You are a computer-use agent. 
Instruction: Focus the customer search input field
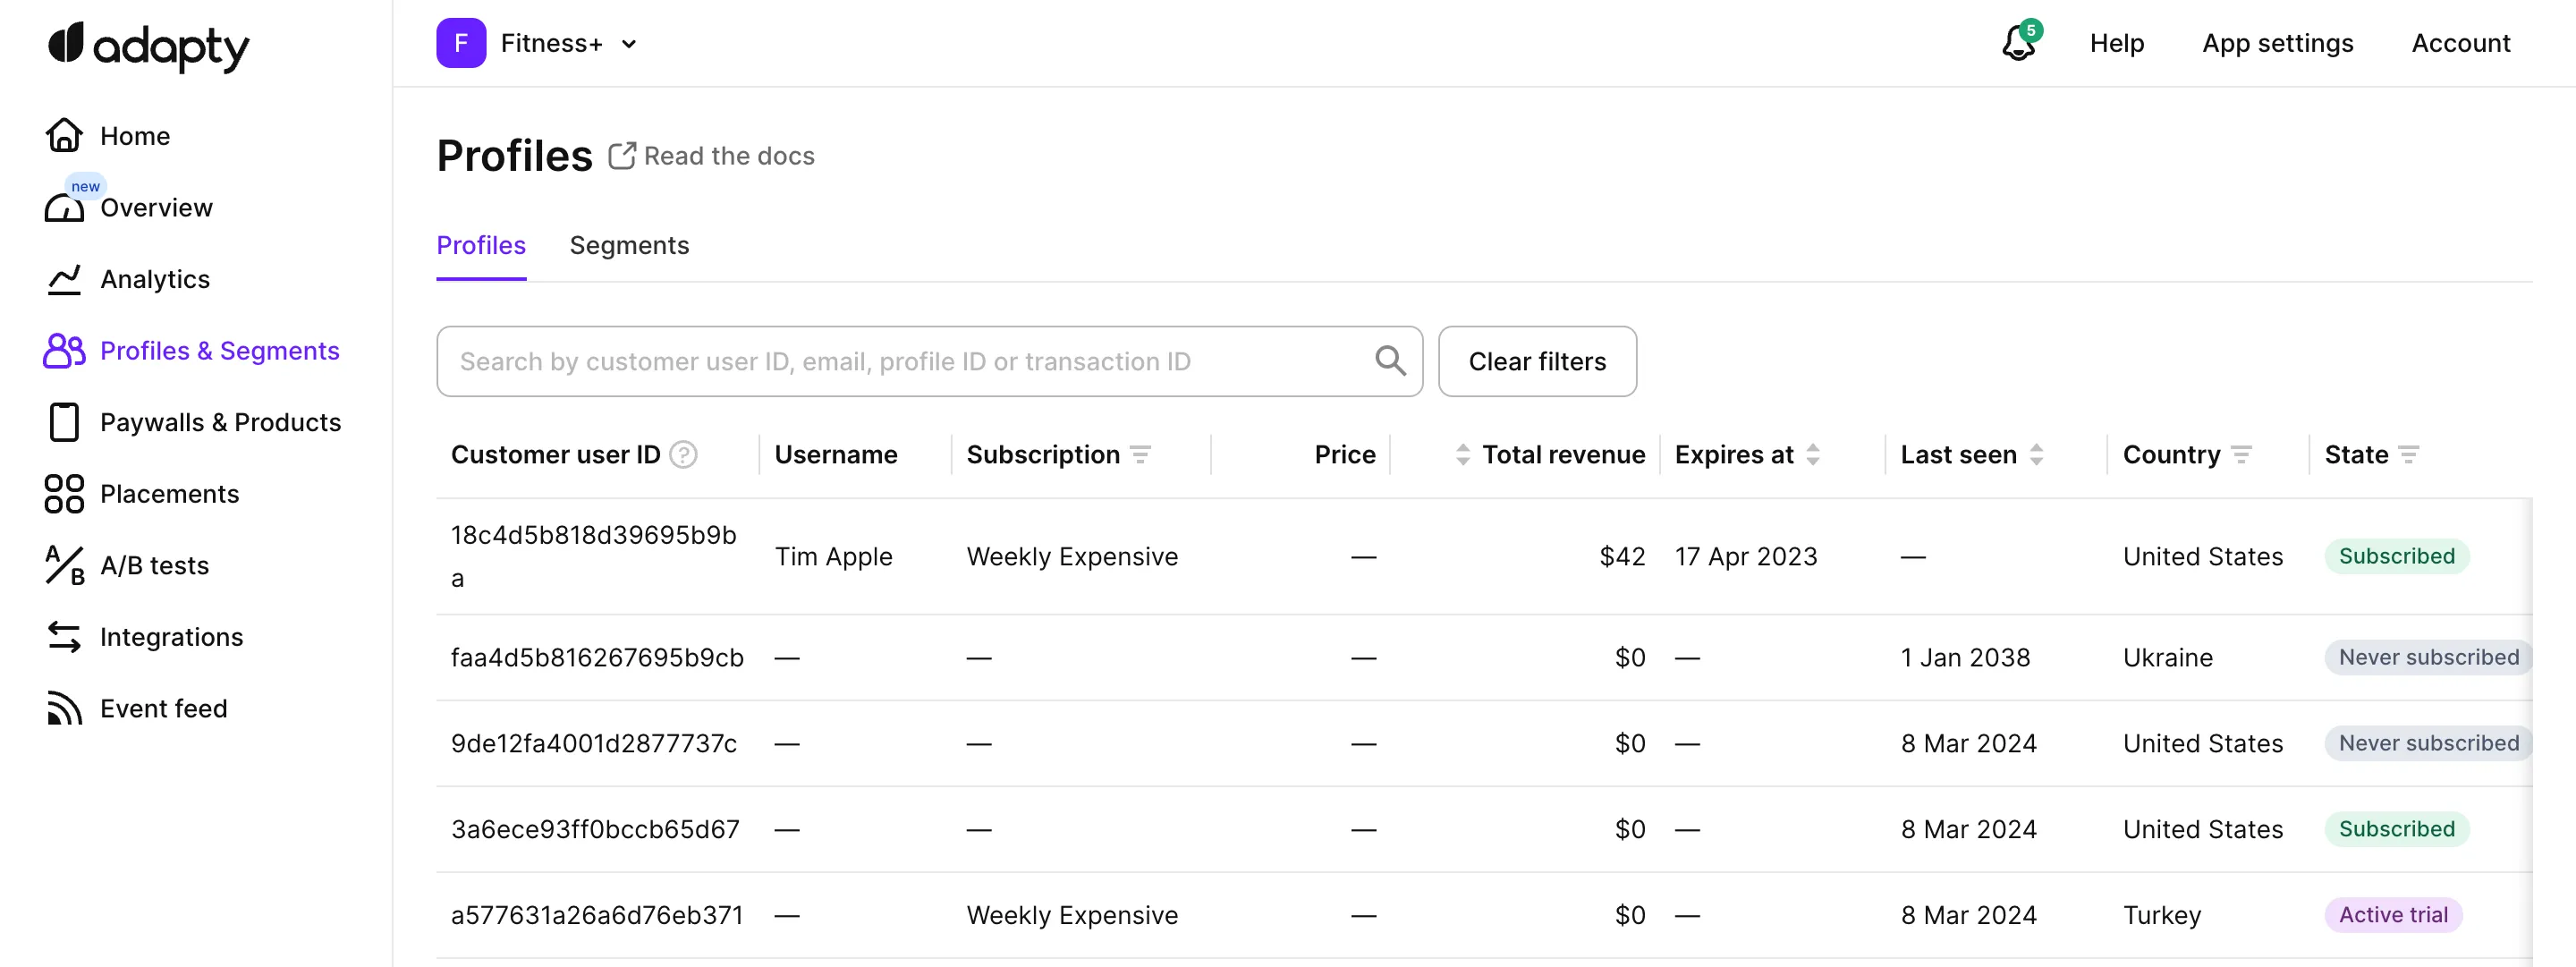(900, 361)
